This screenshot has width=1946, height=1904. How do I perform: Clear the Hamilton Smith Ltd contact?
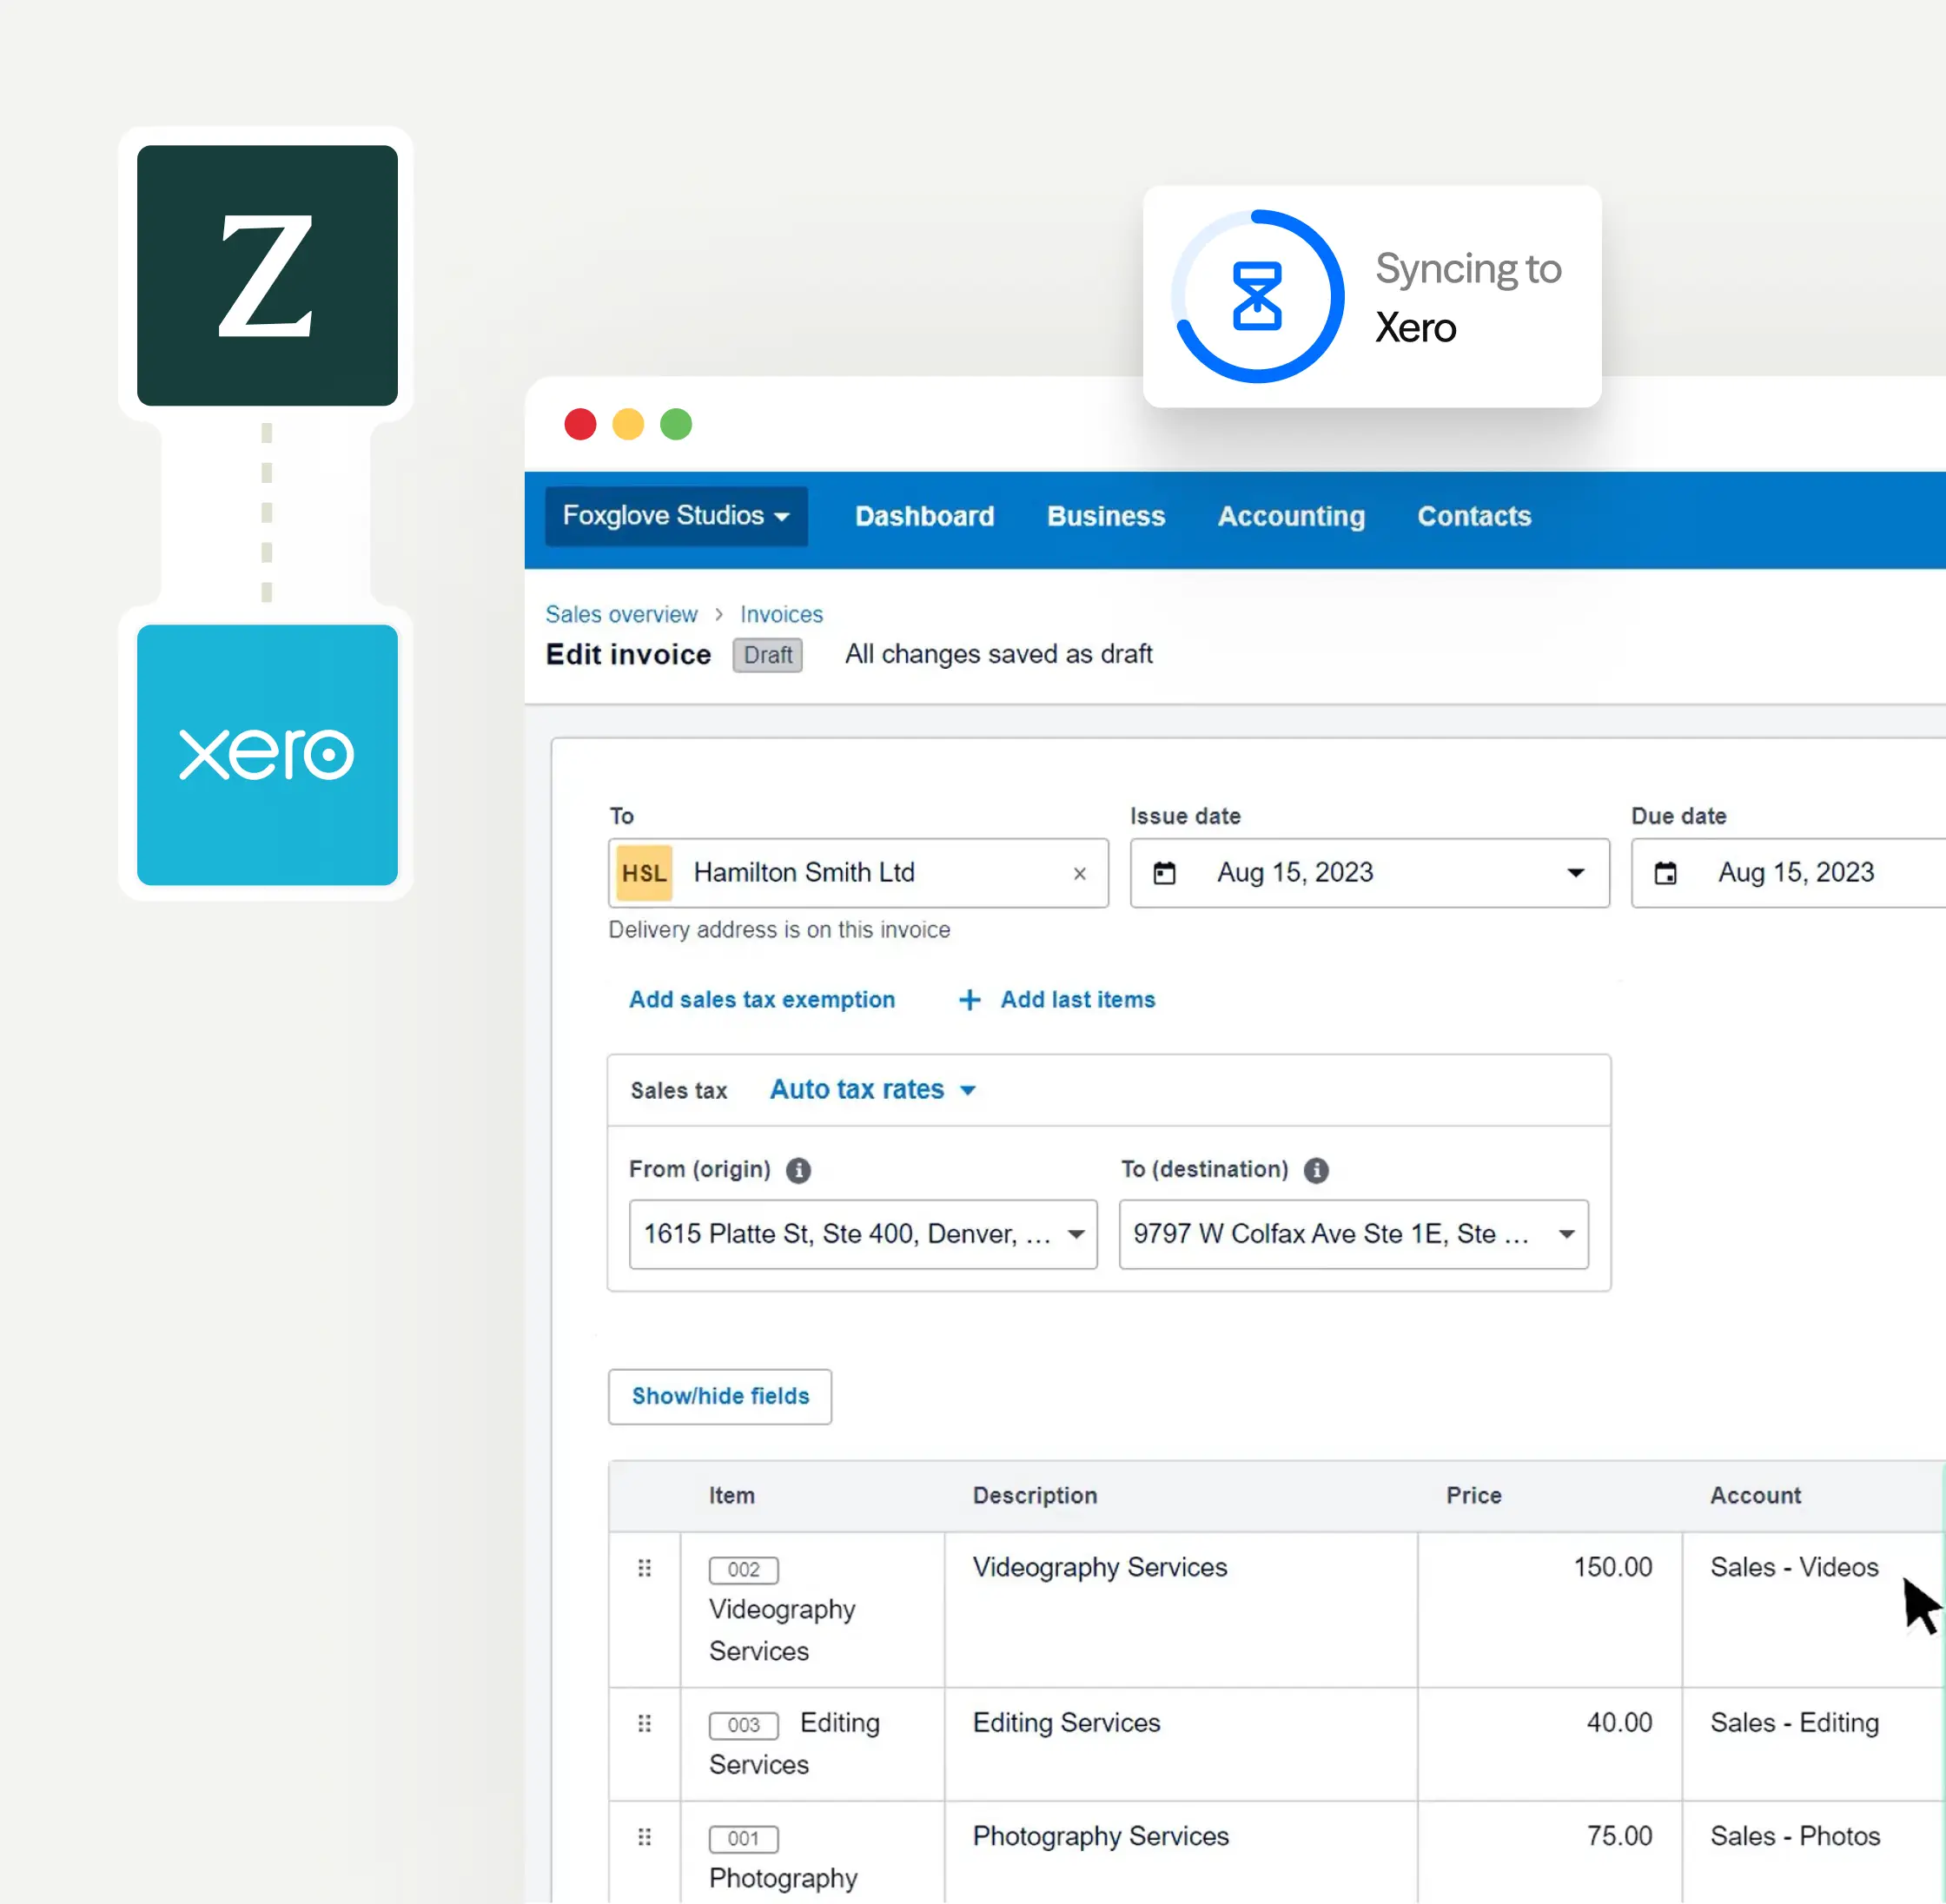coord(1079,874)
